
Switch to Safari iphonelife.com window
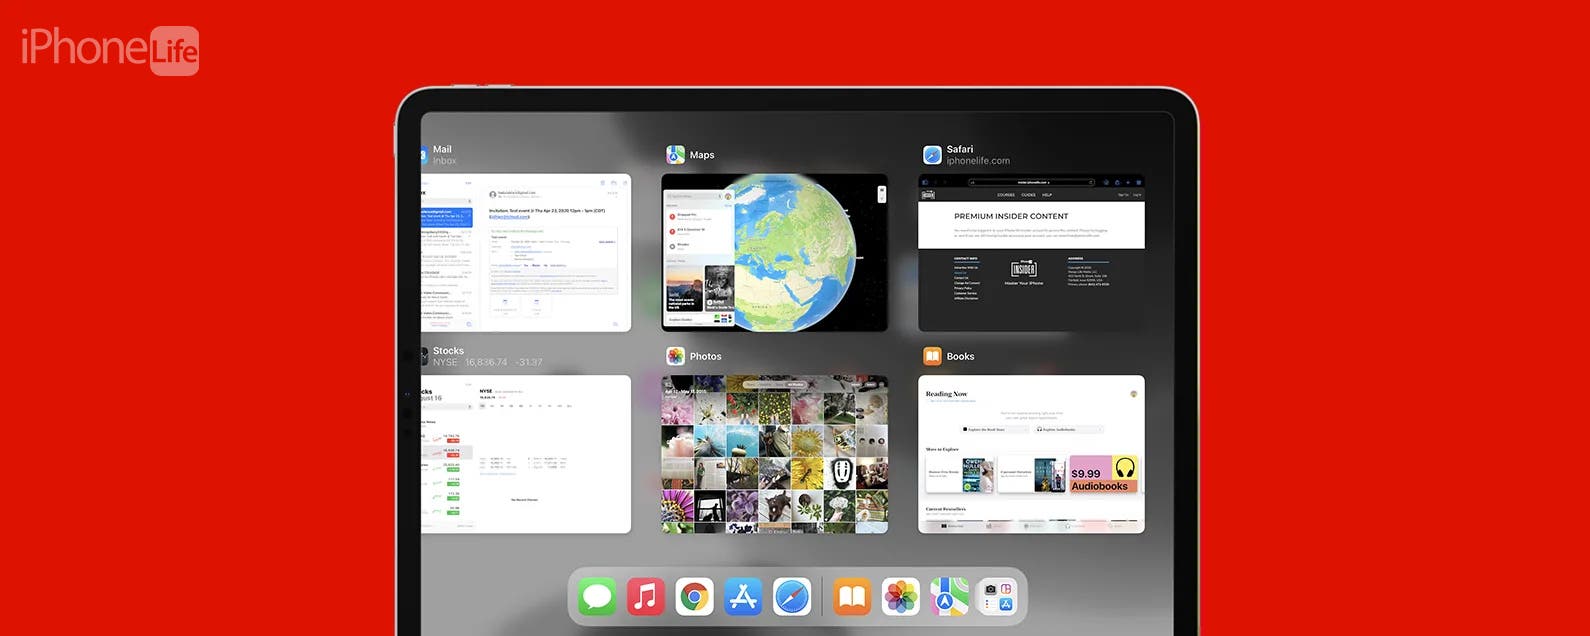1031,253
